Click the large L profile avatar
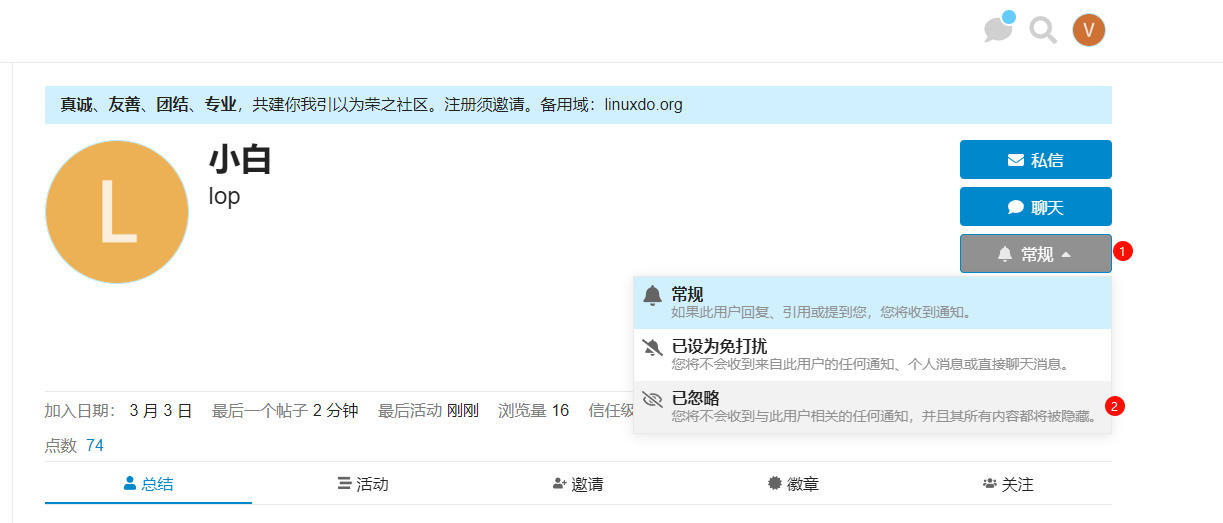Image resolution: width=1223 pixels, height=523 pixels. (x=117, y=212)
